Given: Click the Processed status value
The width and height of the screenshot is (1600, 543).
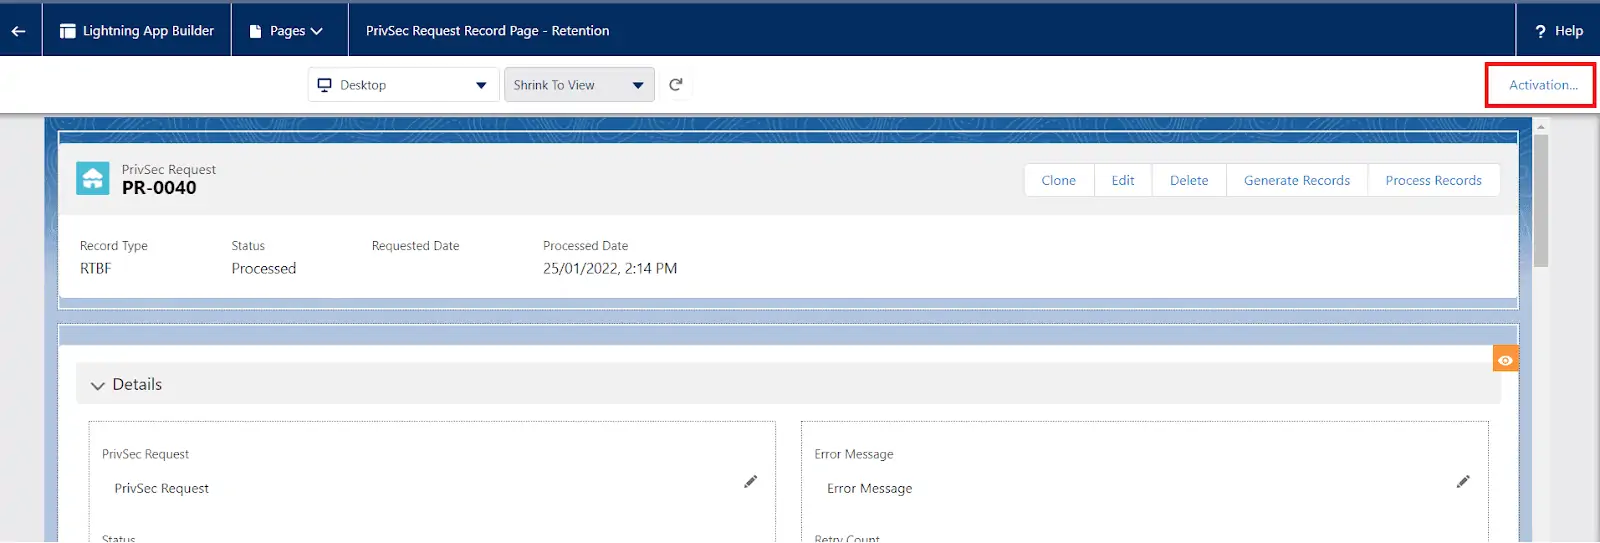Looking at the screenshot, I should coord(264,268).
